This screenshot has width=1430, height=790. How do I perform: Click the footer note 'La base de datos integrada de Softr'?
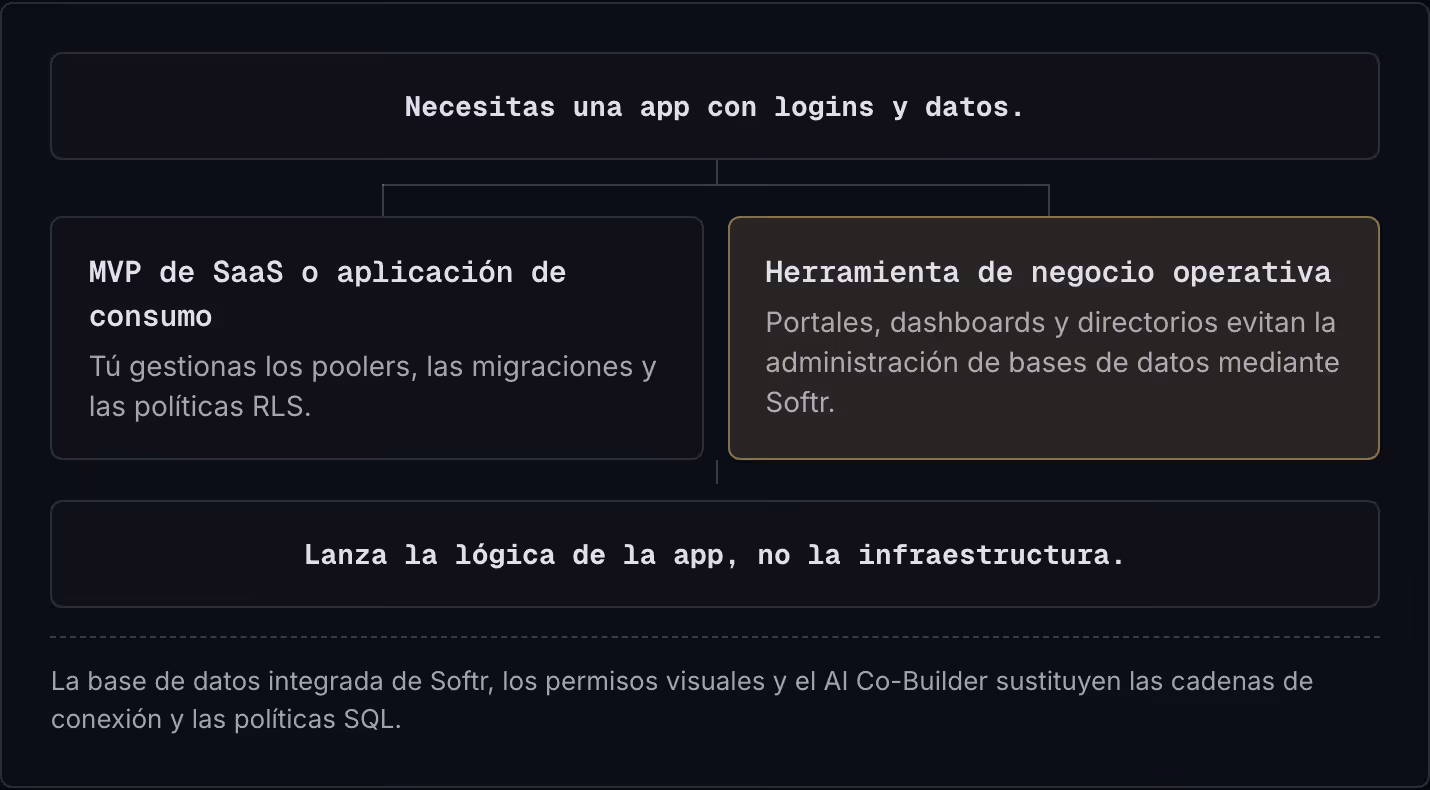[682, 700]
